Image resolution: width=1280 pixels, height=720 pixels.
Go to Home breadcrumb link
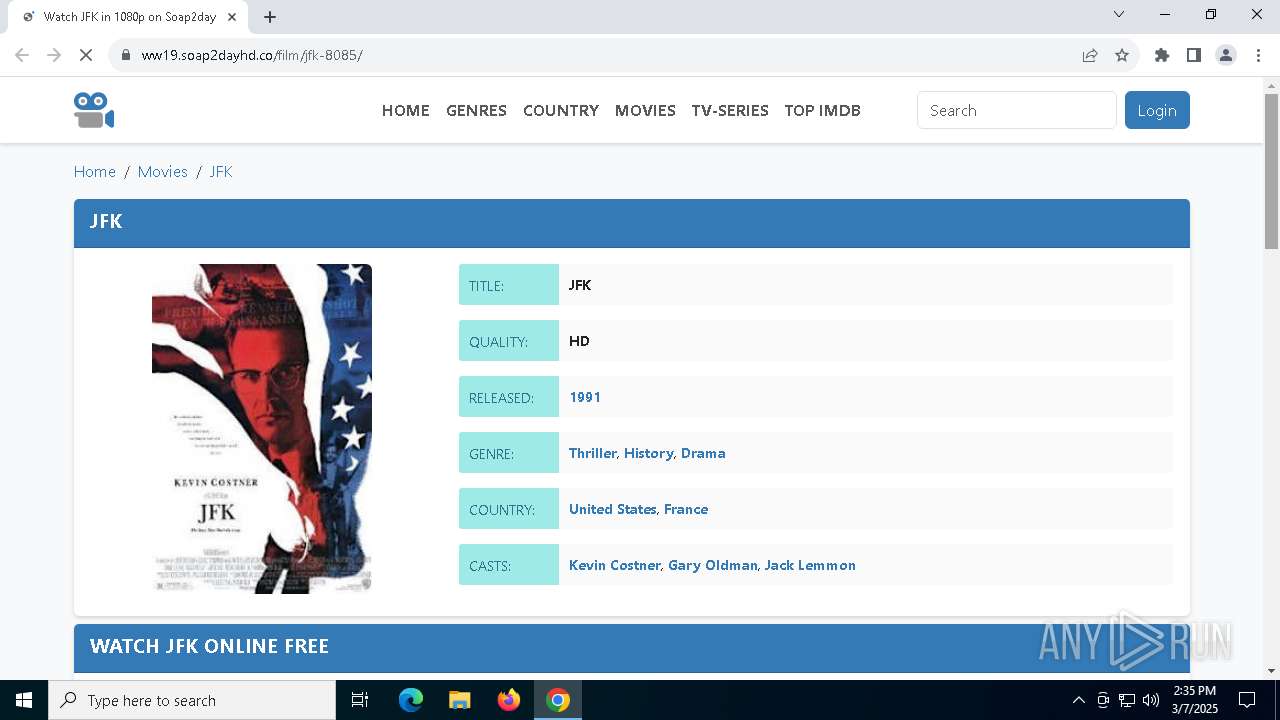point(95,172)
